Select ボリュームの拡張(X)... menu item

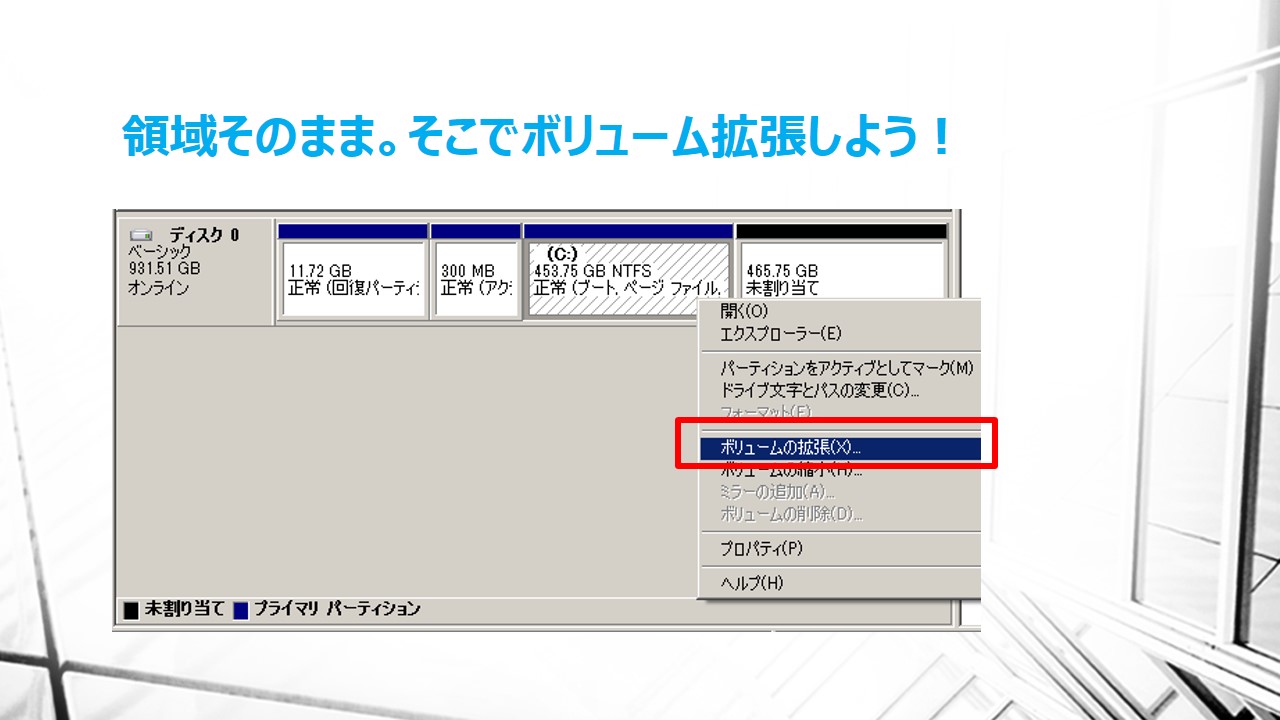click(790, 448)
